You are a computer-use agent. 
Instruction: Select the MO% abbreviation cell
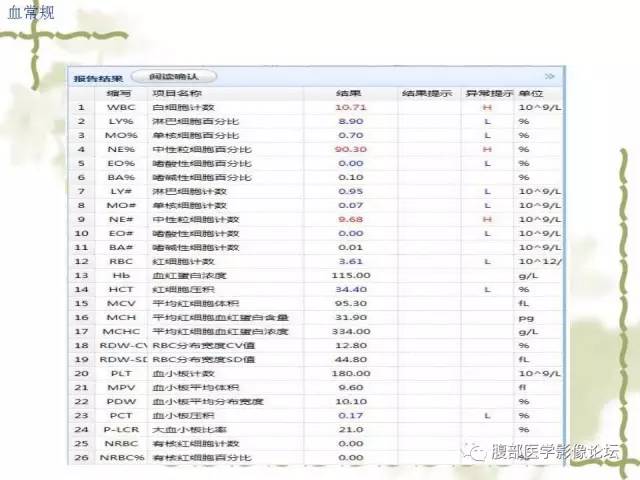point(121,136)
